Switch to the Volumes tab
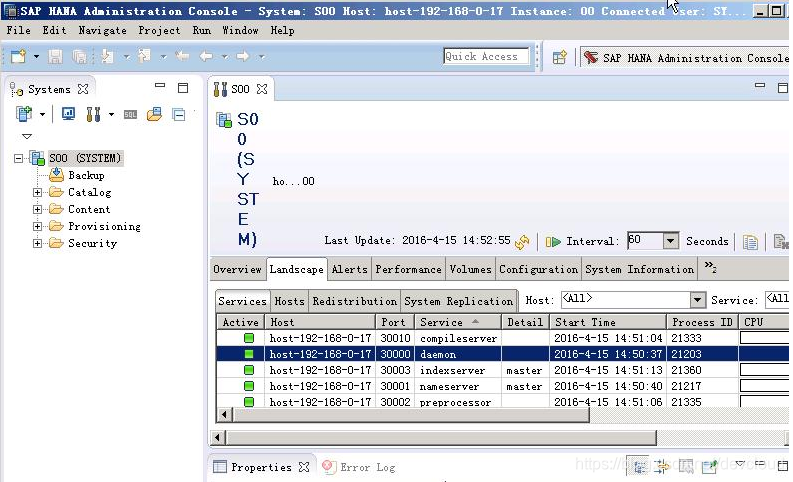The image size is (793, 482). (x=470, y=269)
